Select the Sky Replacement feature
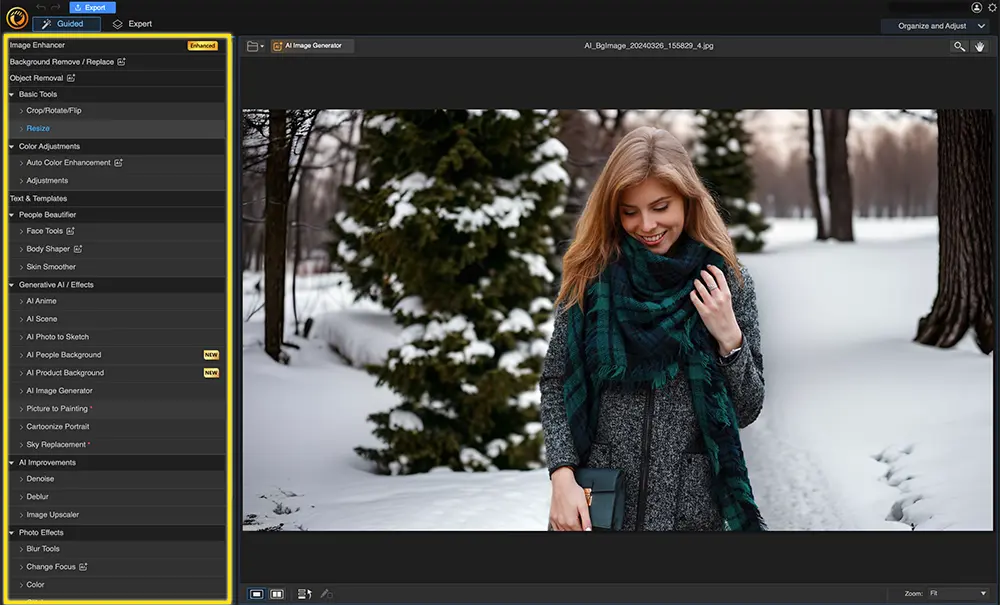The image size is (1000, 605). click(x=54, y=444)
